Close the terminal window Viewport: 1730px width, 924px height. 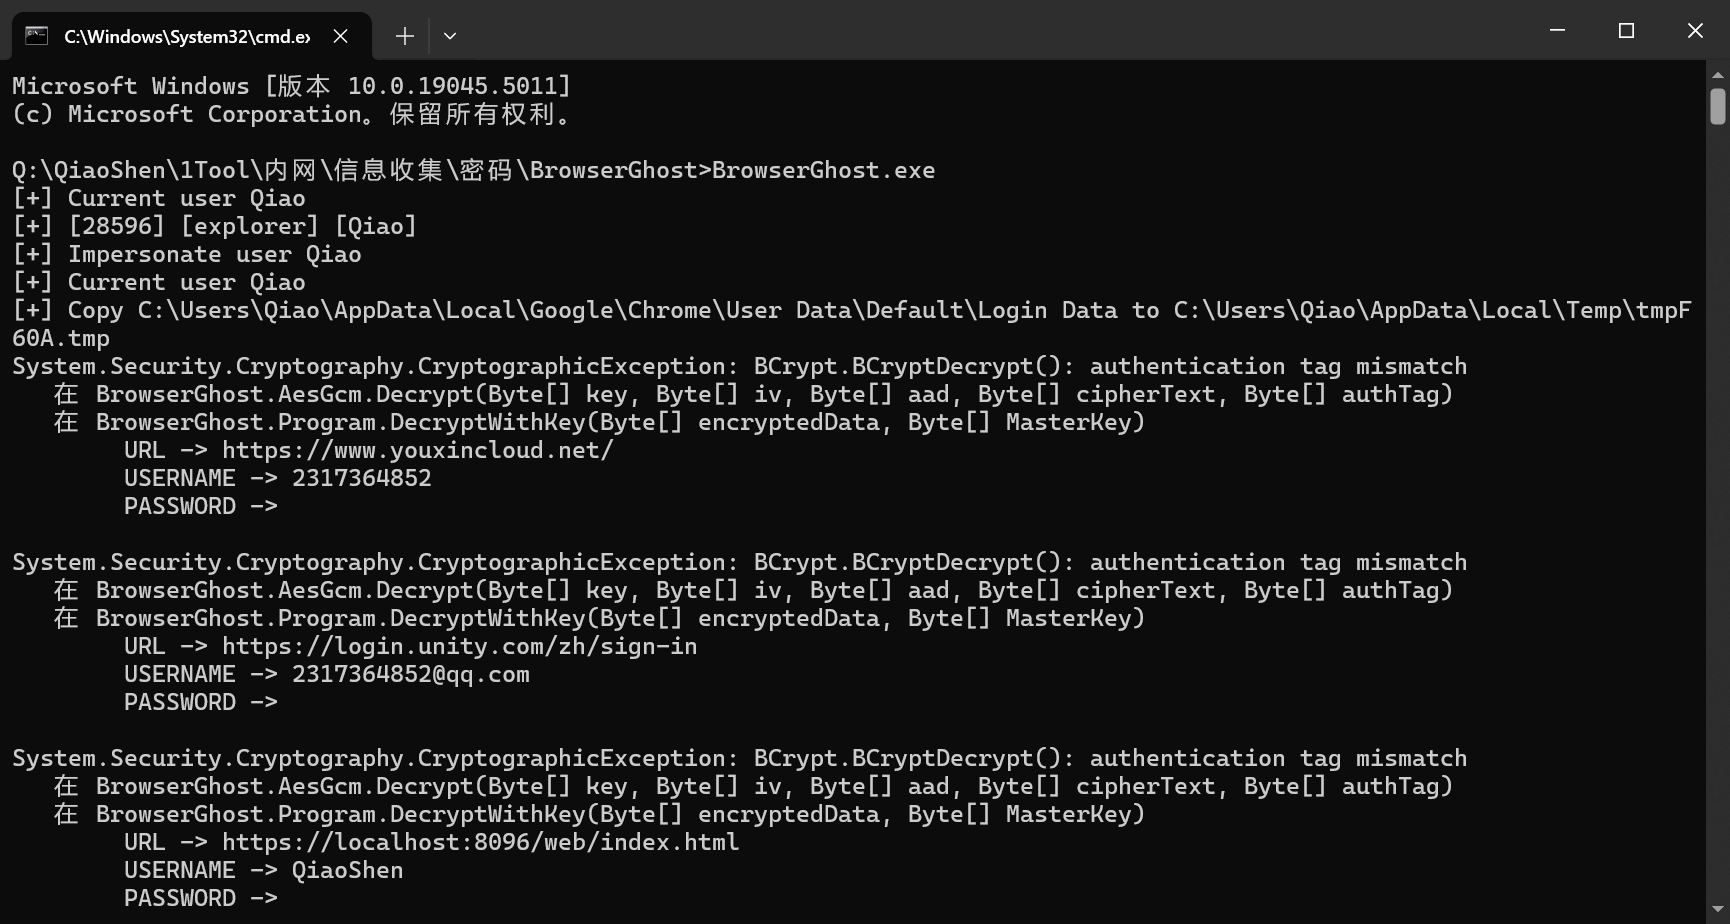[1695, 31]
